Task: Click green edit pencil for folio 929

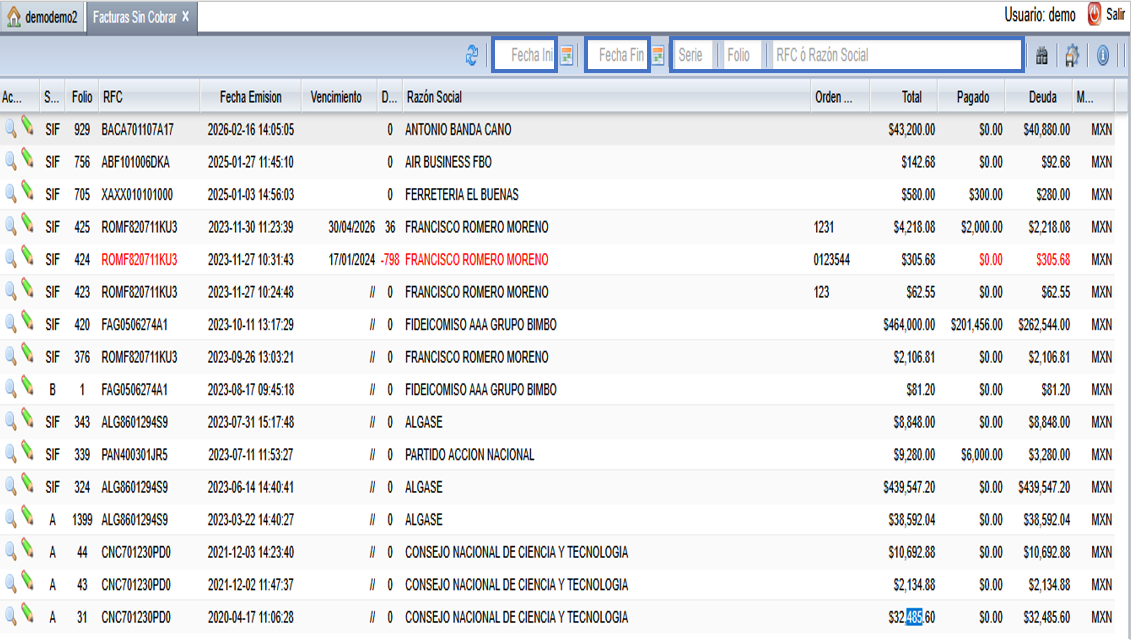Action: coord(27,126)
